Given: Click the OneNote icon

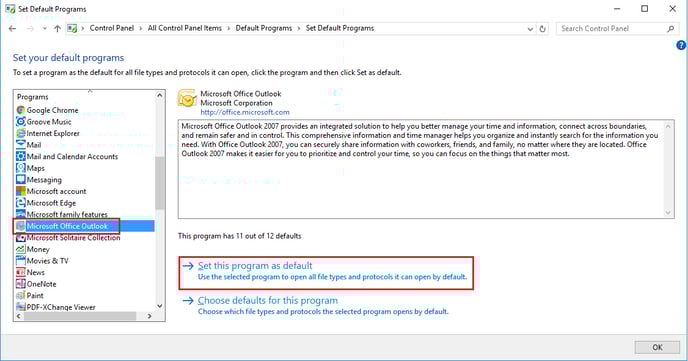Looking at the screenshot, I should tap(21, 284).
